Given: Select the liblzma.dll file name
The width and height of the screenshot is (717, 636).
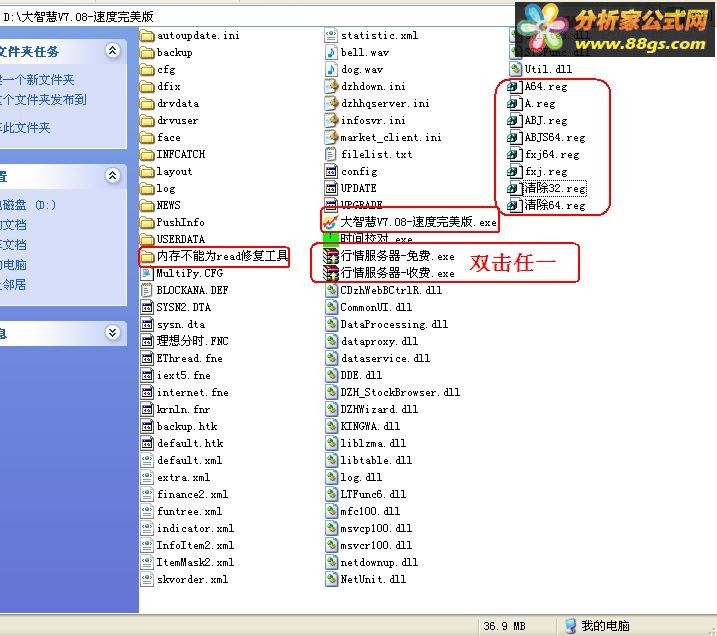Looking at the screenshot, I should click(373, 444).
